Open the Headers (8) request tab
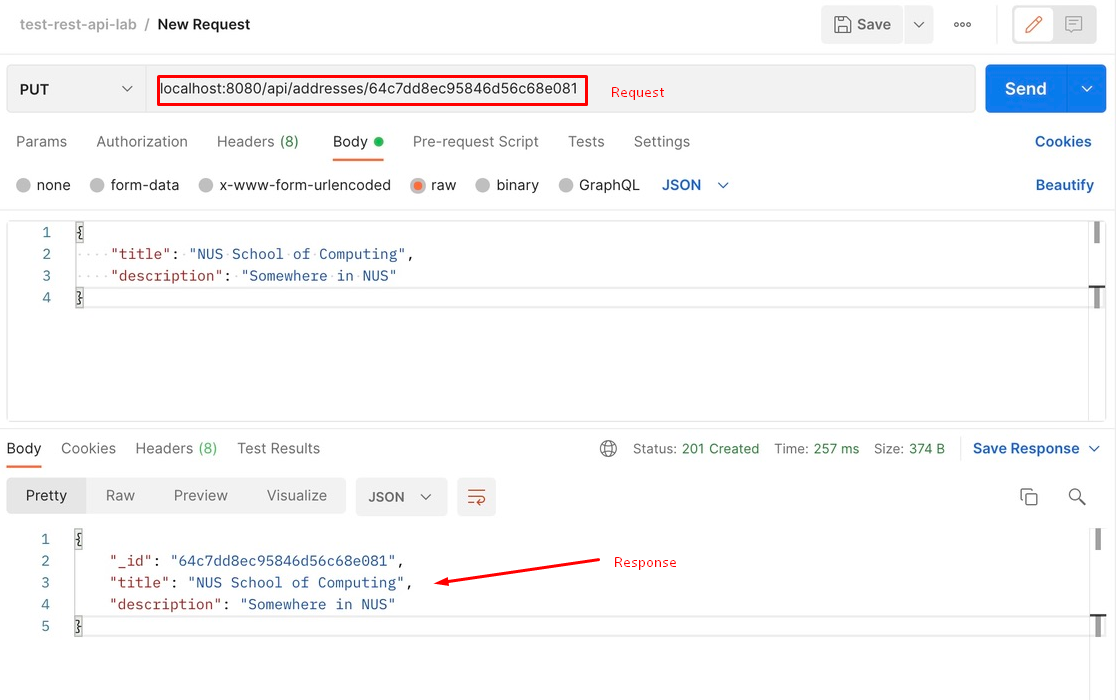This screenshot has height=700, width=1116. (257, 142)
